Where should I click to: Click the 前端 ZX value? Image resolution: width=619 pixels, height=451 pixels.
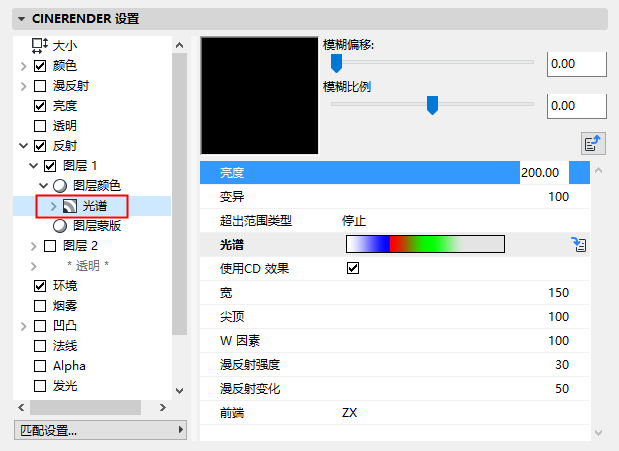point(349,413)
